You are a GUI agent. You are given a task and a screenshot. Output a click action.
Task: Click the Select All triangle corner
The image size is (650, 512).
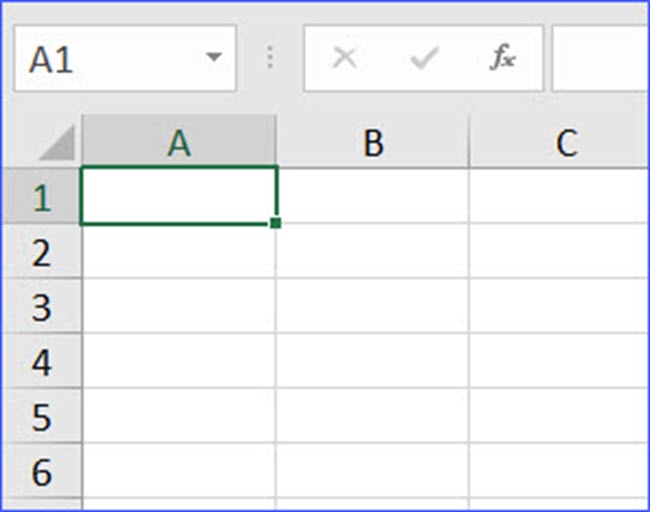57,142
